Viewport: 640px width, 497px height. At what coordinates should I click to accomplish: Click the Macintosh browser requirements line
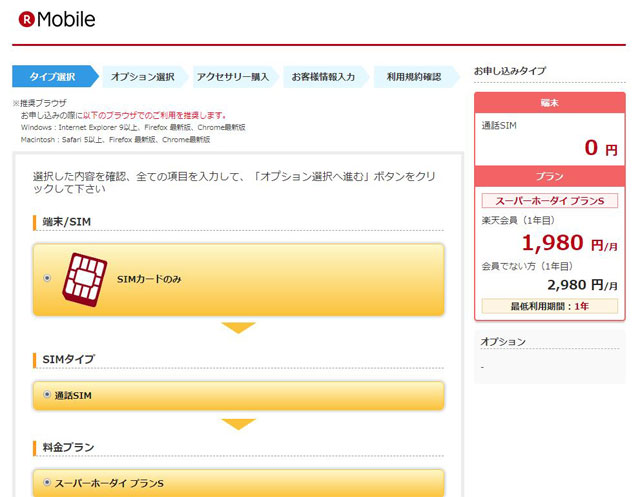click(116, 140)
